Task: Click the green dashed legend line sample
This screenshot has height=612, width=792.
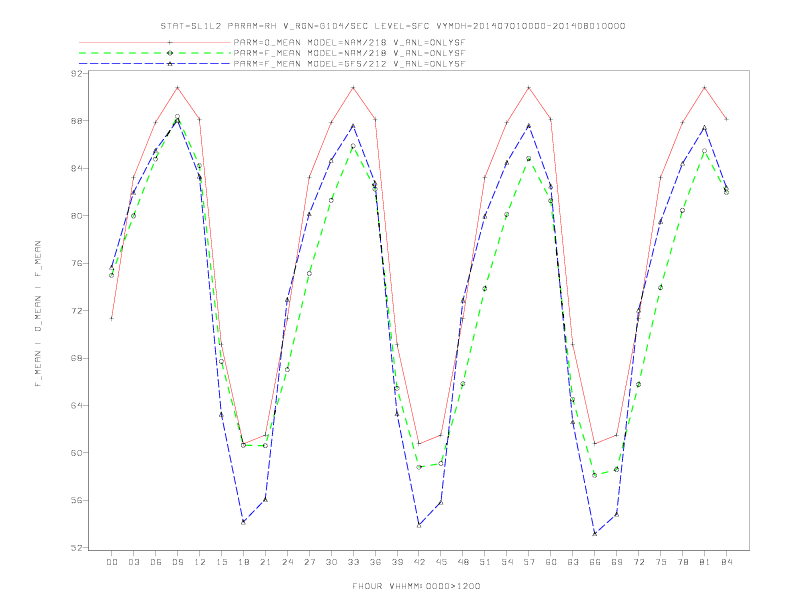Action: [155, 53]
